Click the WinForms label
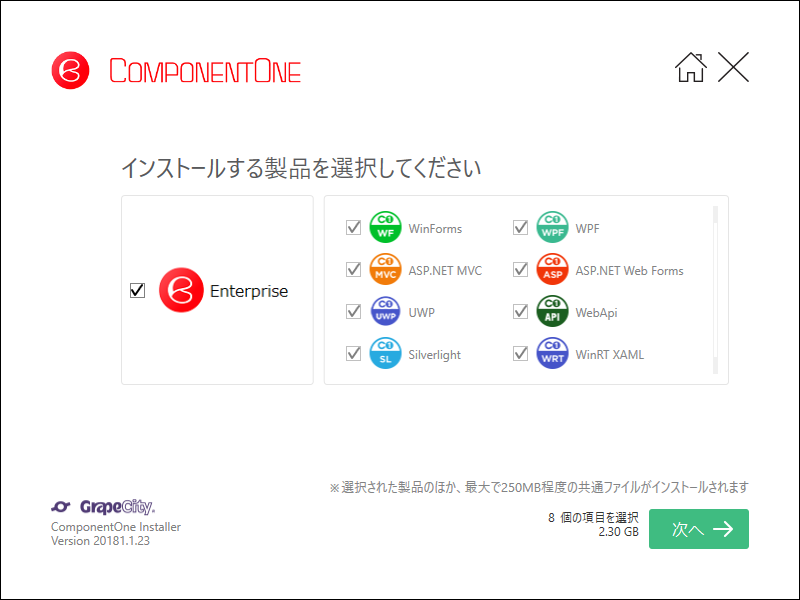The height and width of the screenshot is (600, 800). pos(435,229)
